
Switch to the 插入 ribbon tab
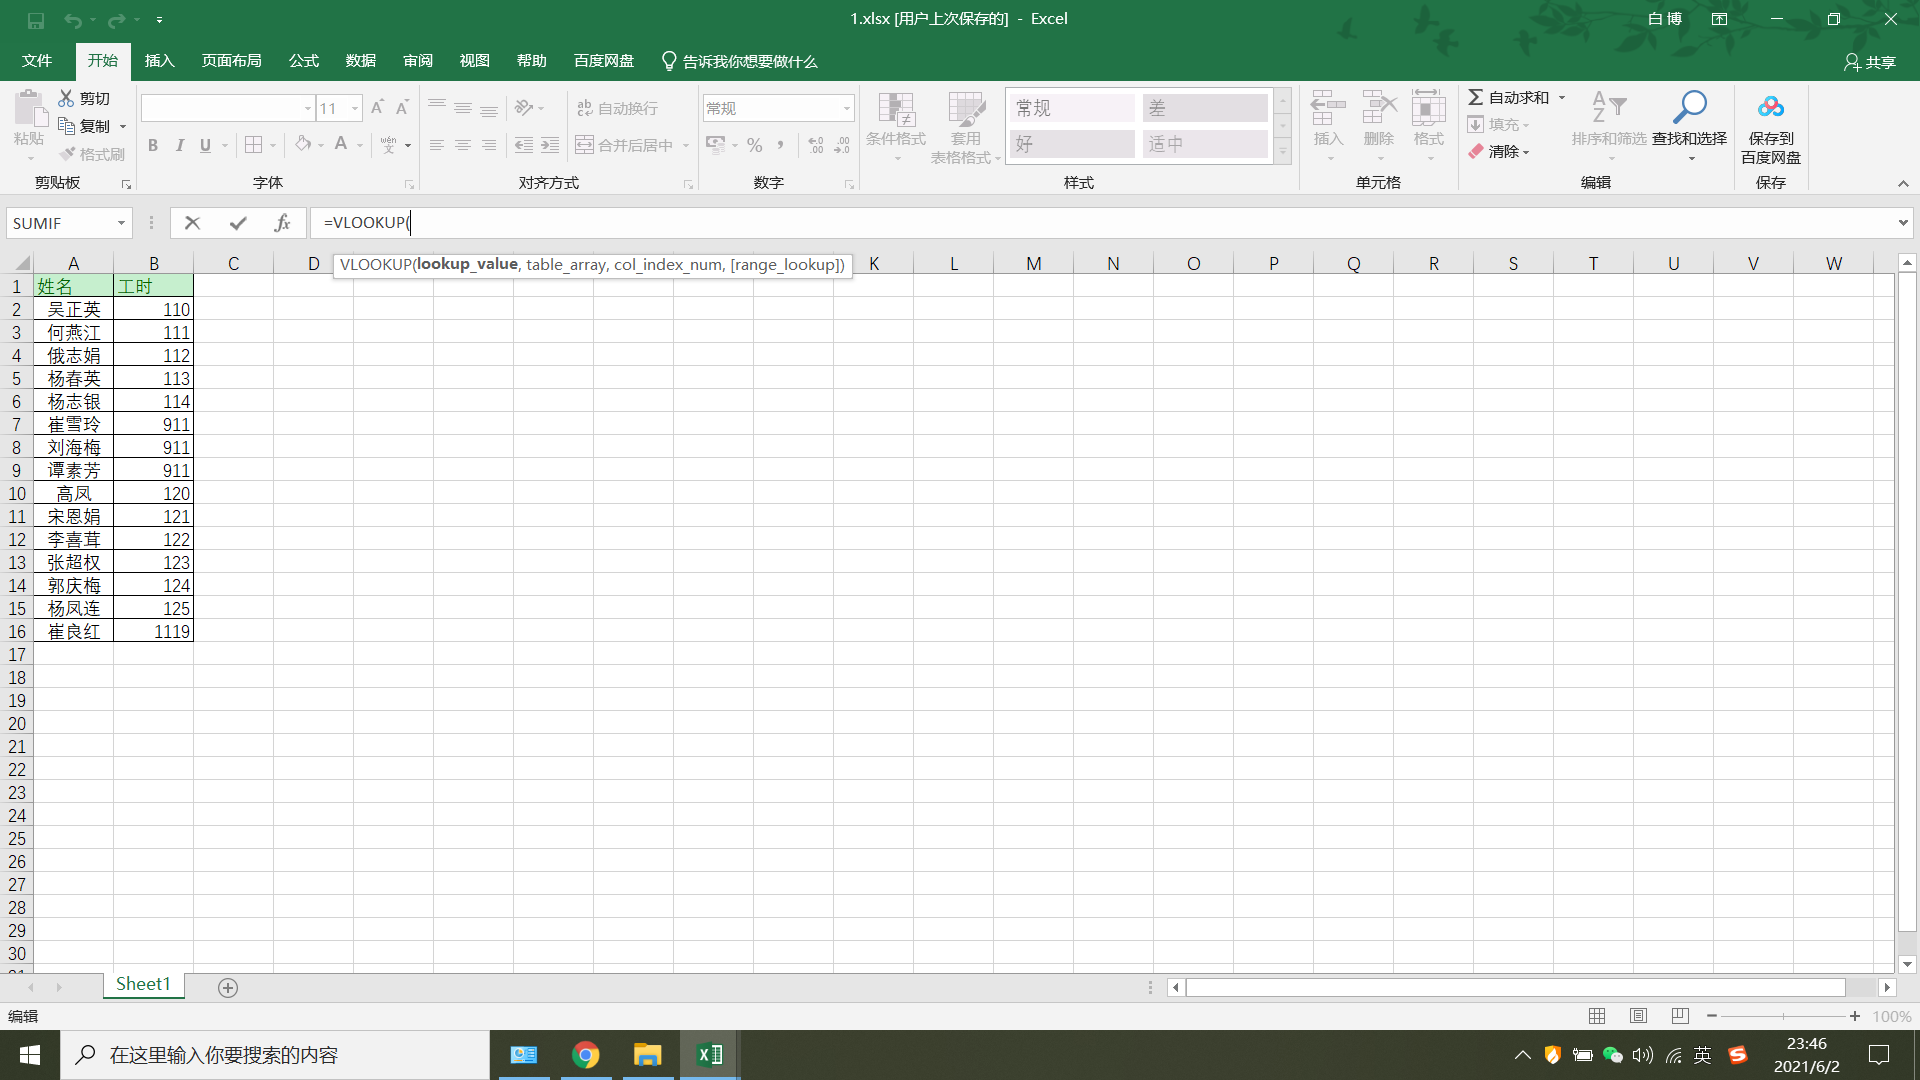158,61
